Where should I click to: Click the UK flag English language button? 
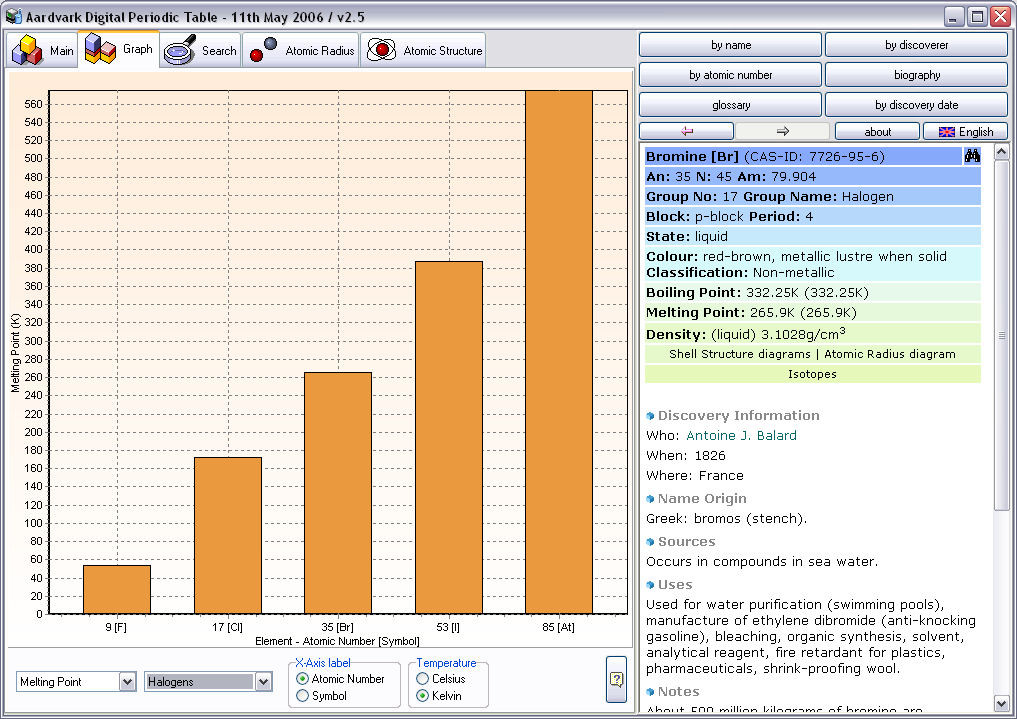coord(966,132)
